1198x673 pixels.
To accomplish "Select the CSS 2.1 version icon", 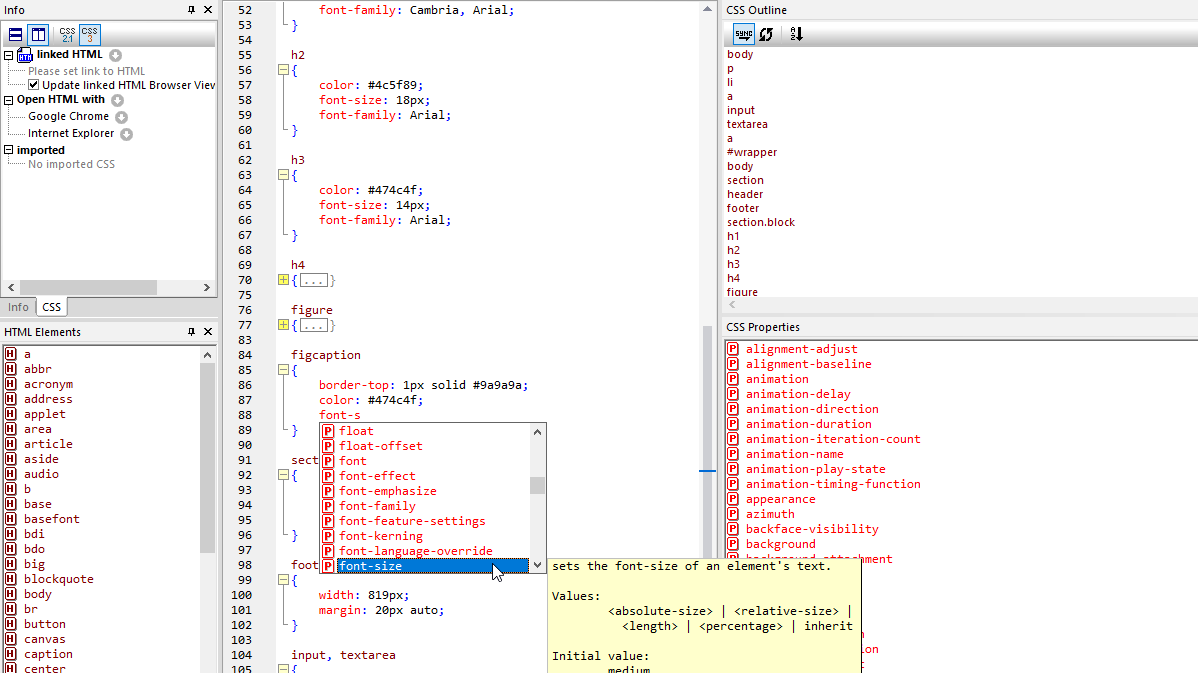I will point(67,34).
